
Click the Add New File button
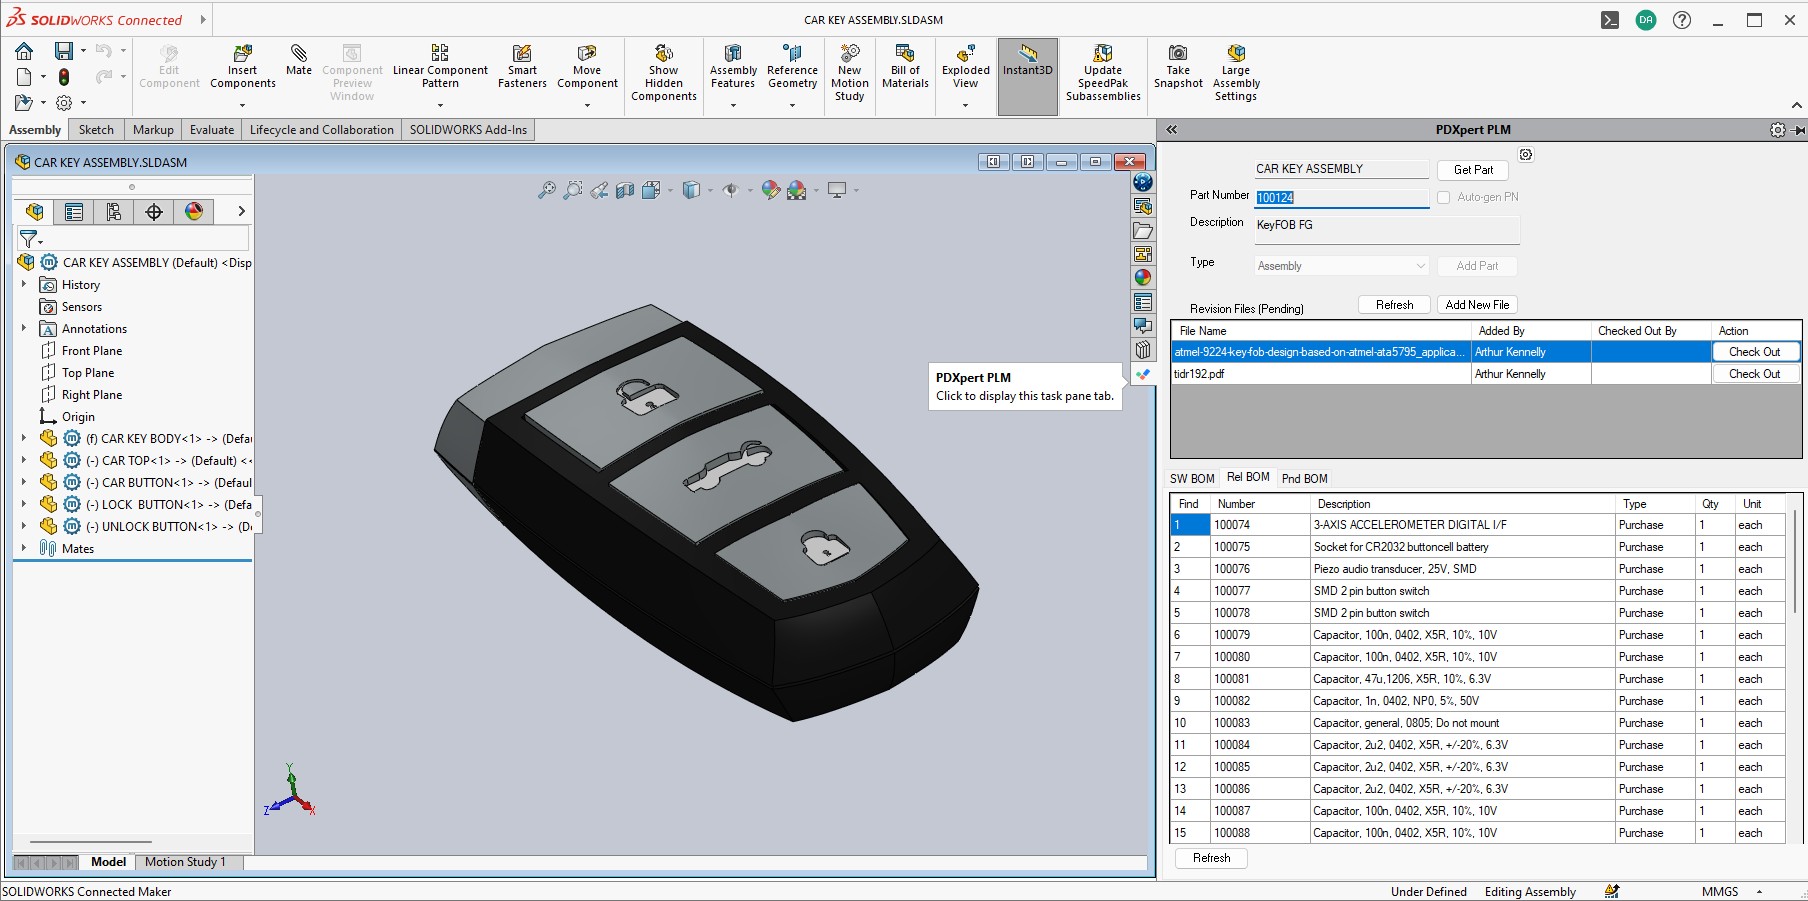1476,305
